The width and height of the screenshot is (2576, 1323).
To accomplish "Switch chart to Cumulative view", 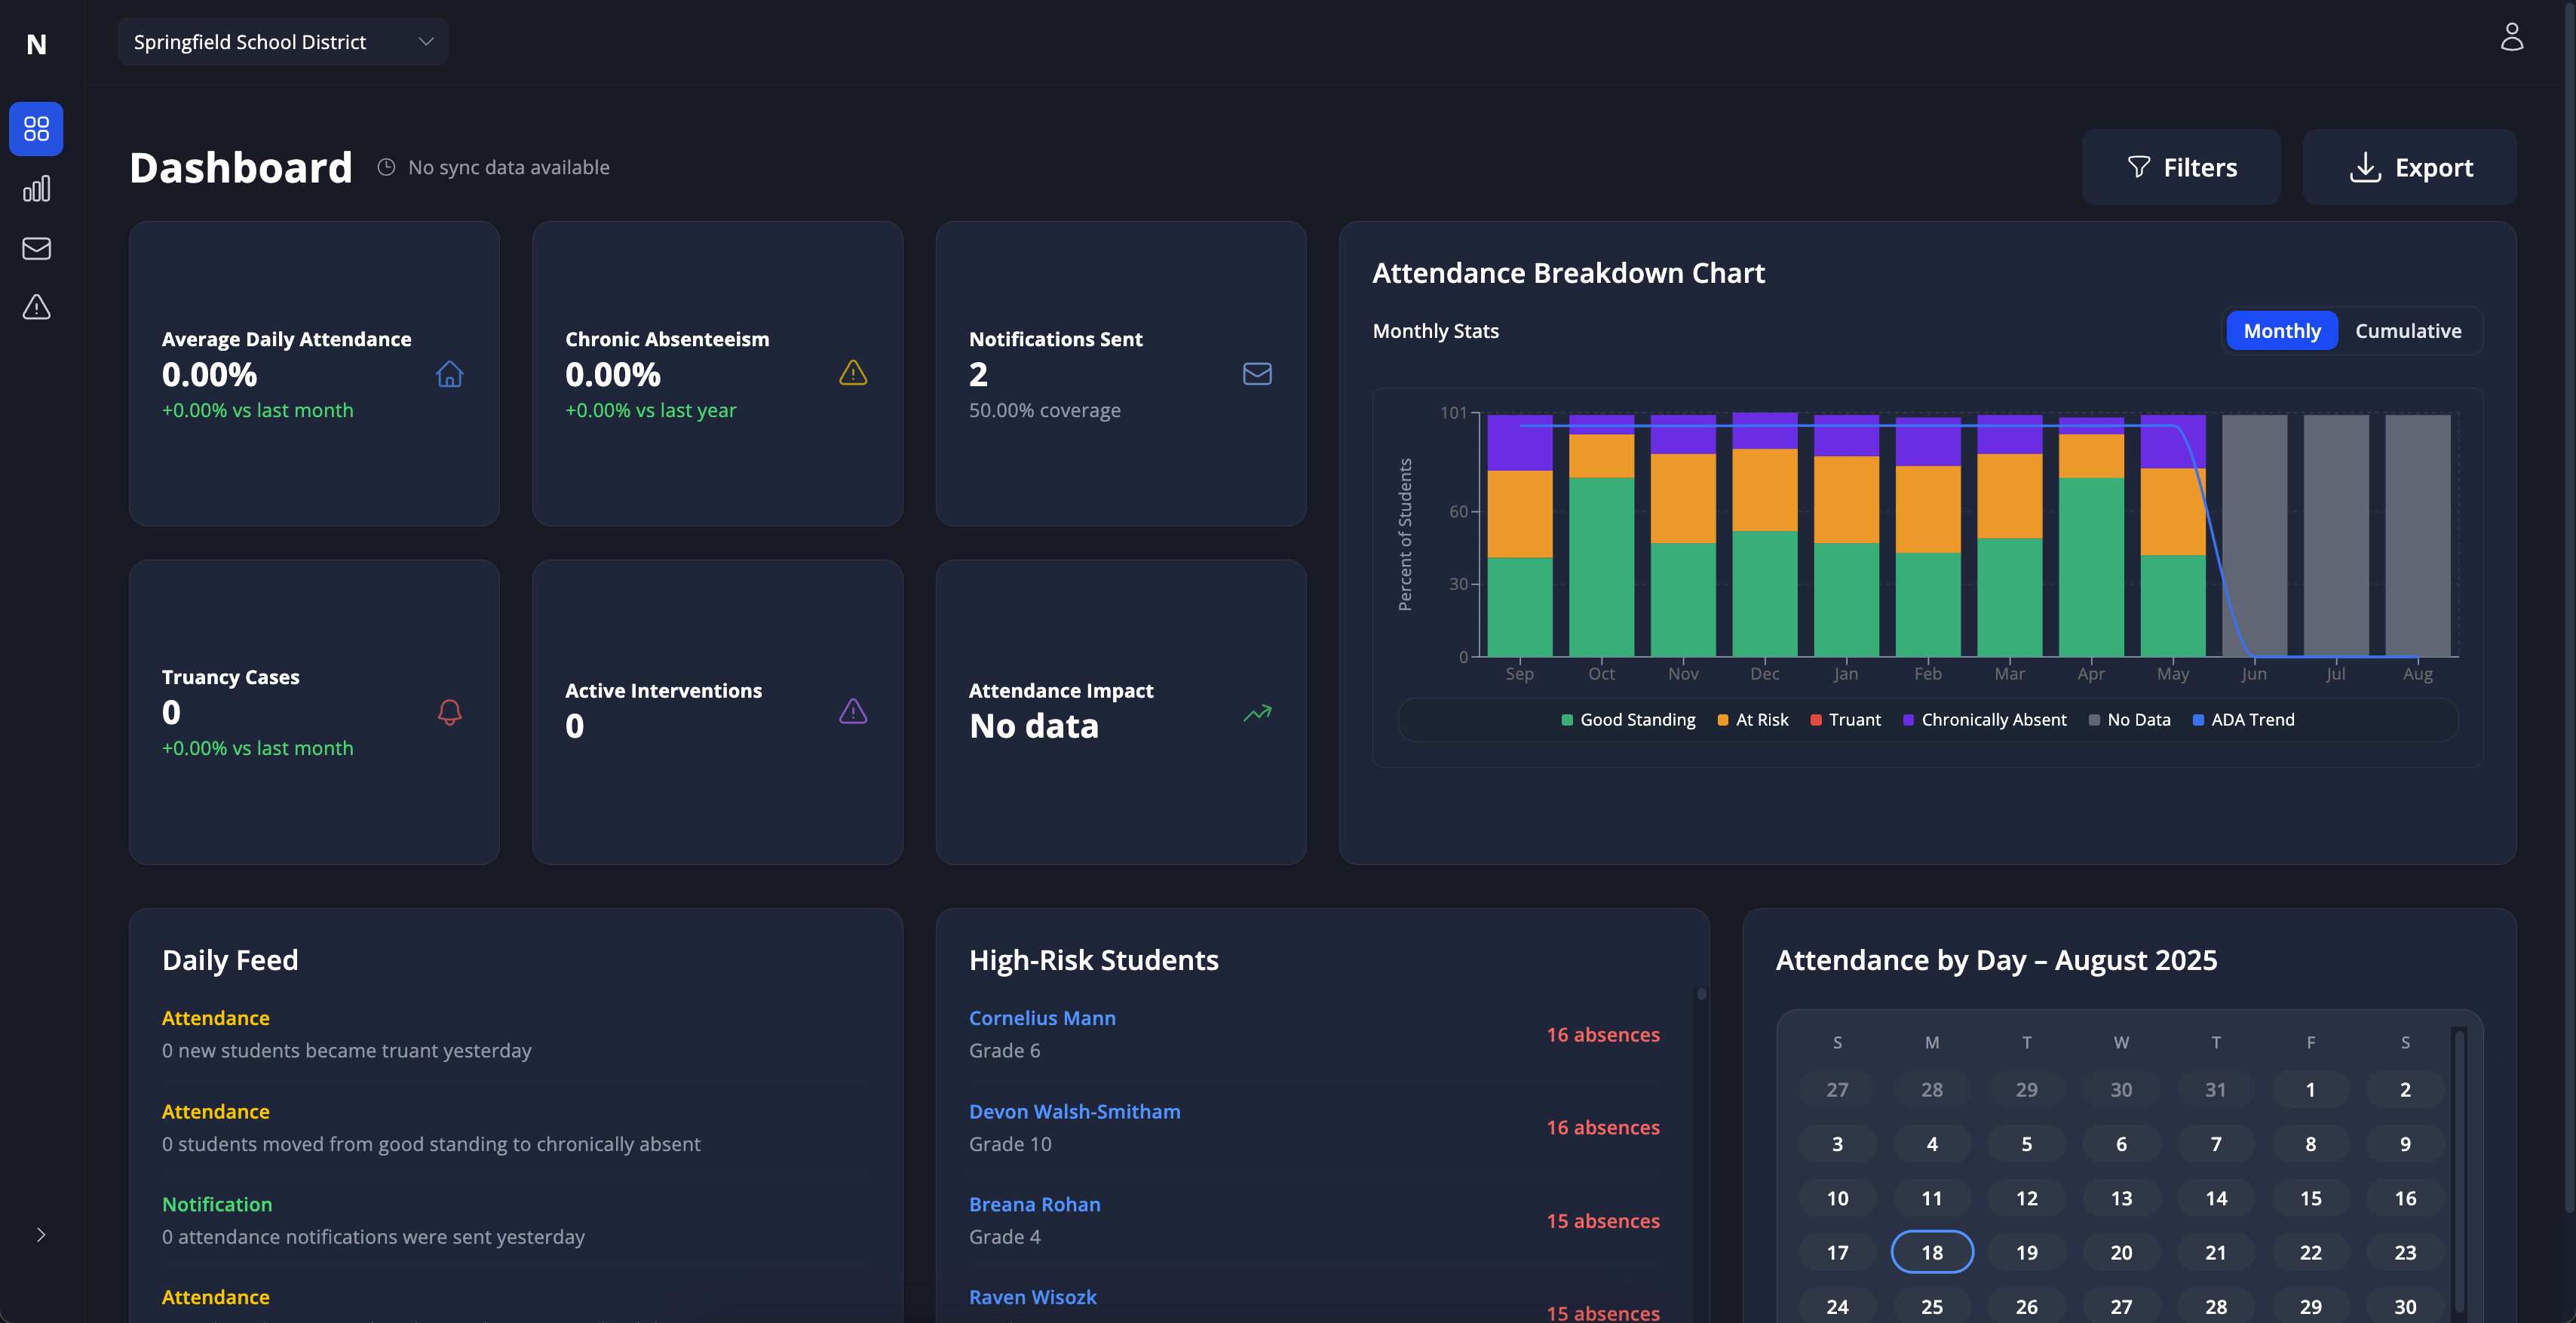I will pyautogui.click(x=2408, y=331).
